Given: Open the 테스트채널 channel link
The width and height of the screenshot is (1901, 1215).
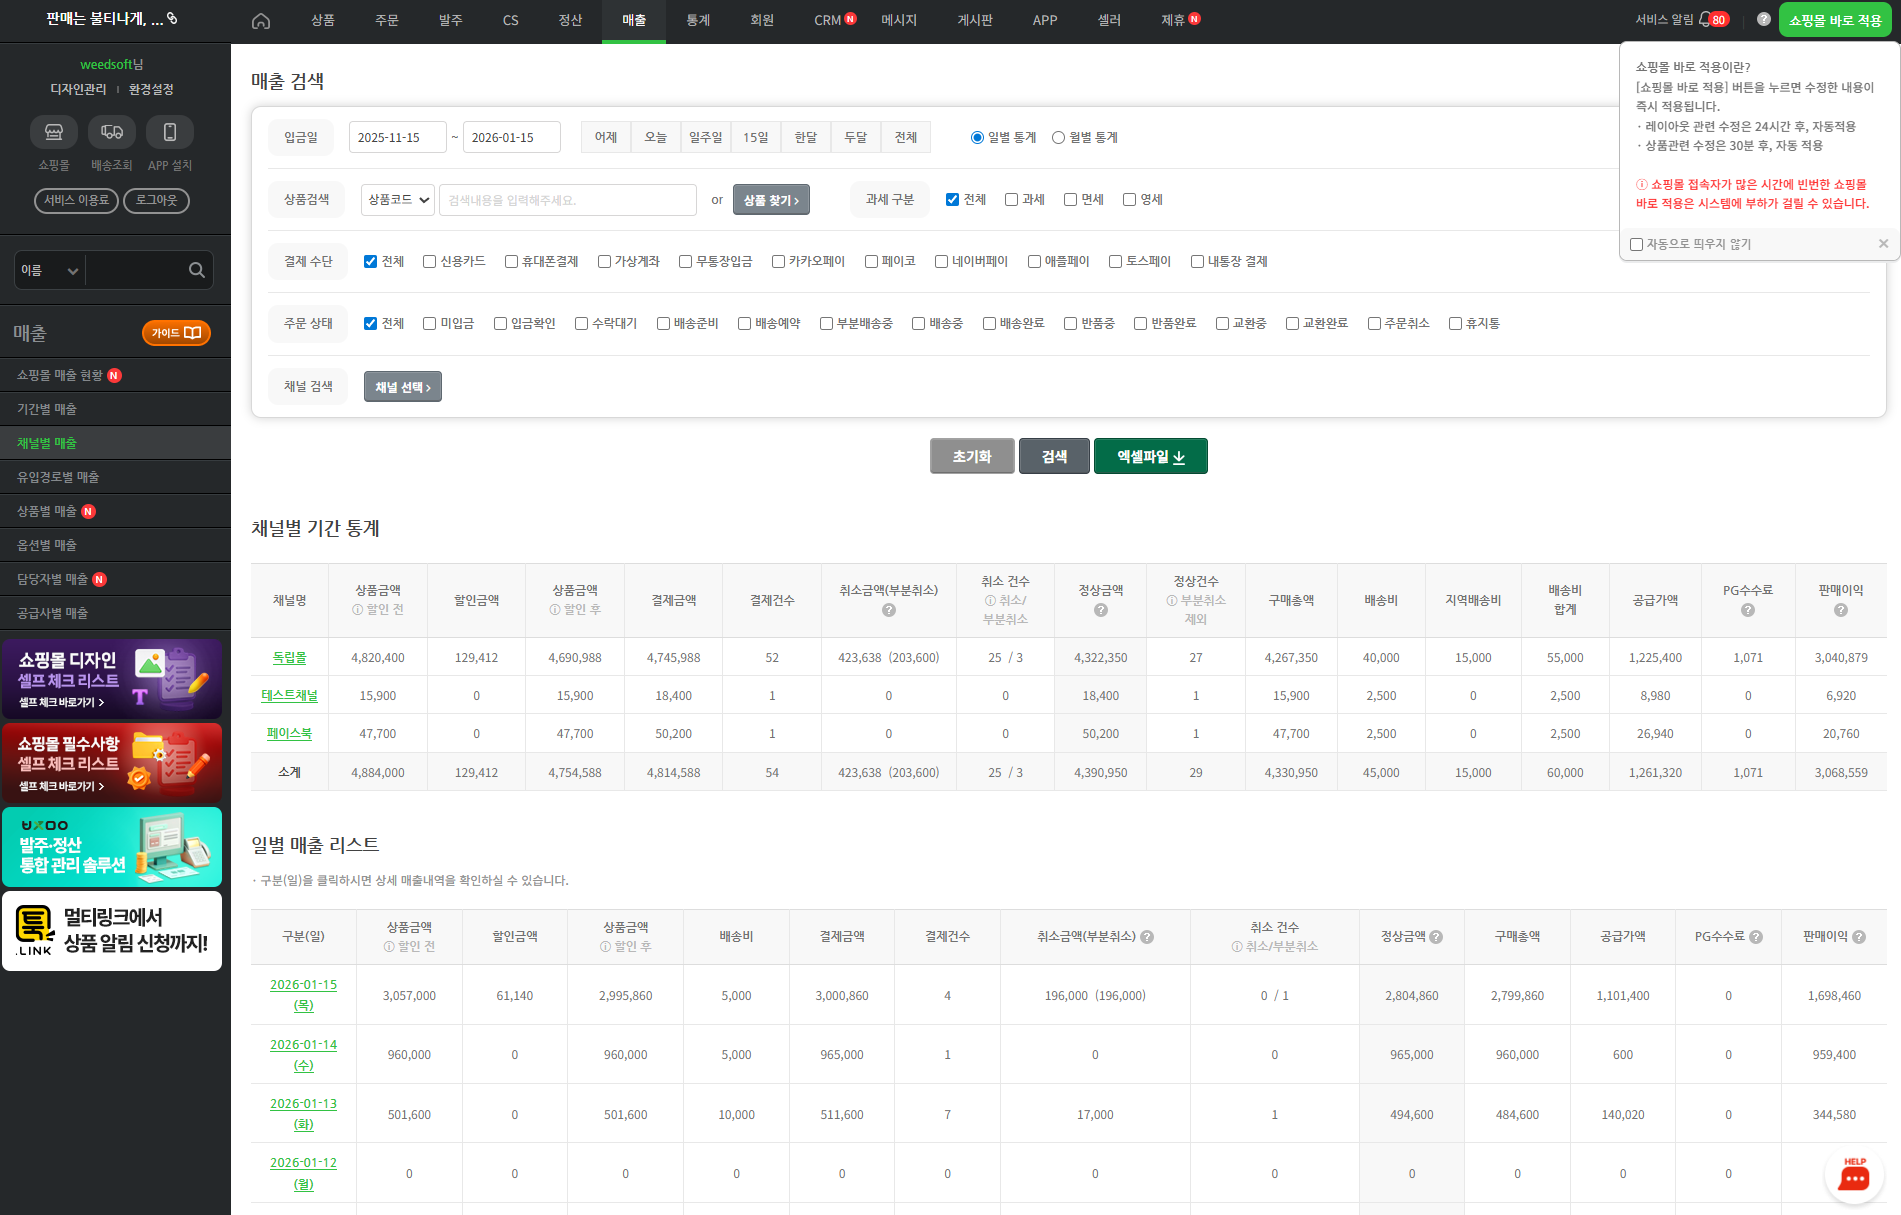Looking at the screenshot, I should [290, 696].
